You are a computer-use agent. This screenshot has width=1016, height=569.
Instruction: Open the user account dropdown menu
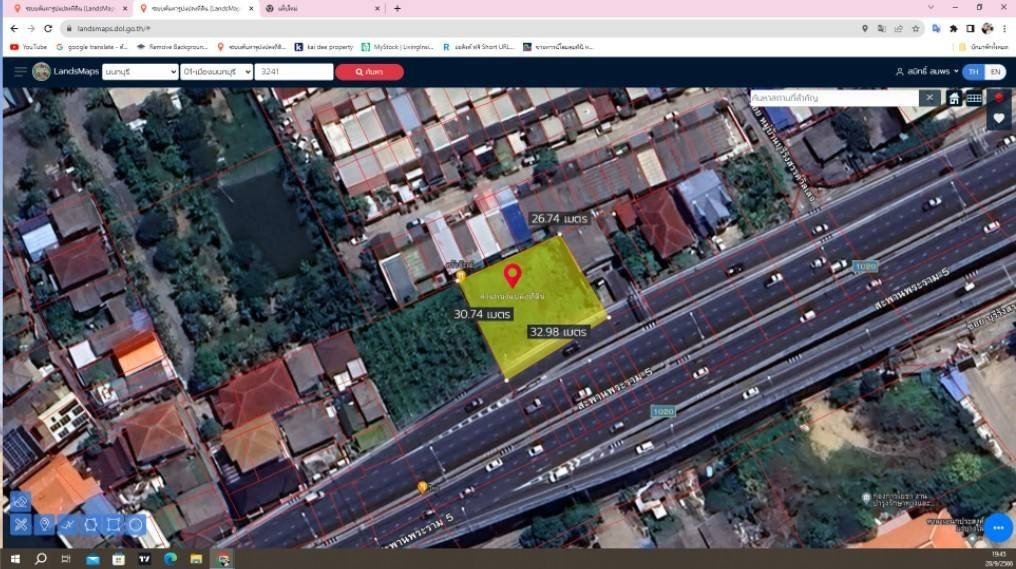pos(927,72)
